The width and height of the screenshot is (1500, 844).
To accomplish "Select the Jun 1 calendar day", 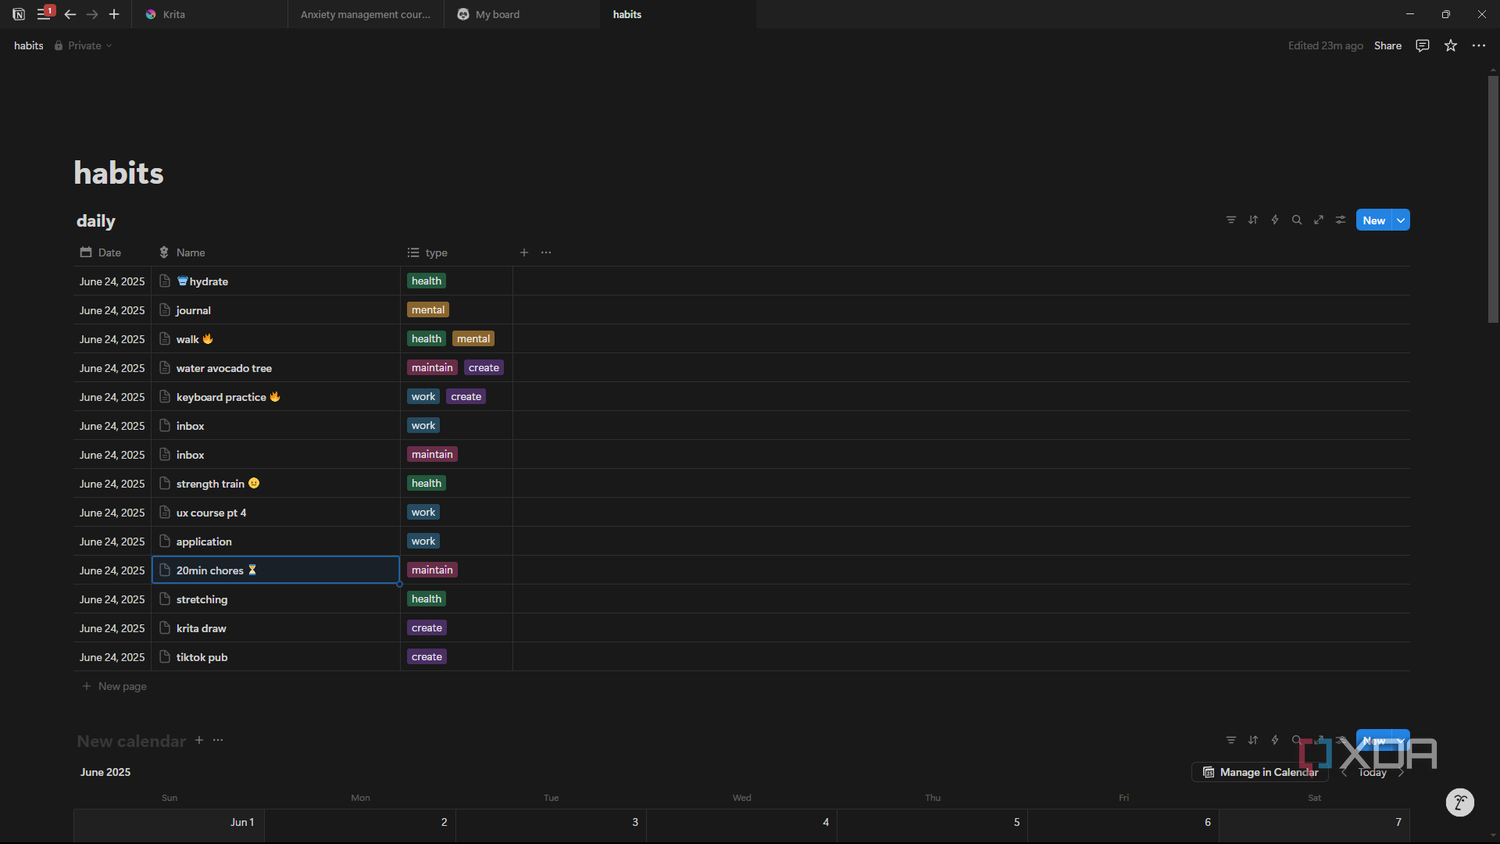I will pos(169,825).
